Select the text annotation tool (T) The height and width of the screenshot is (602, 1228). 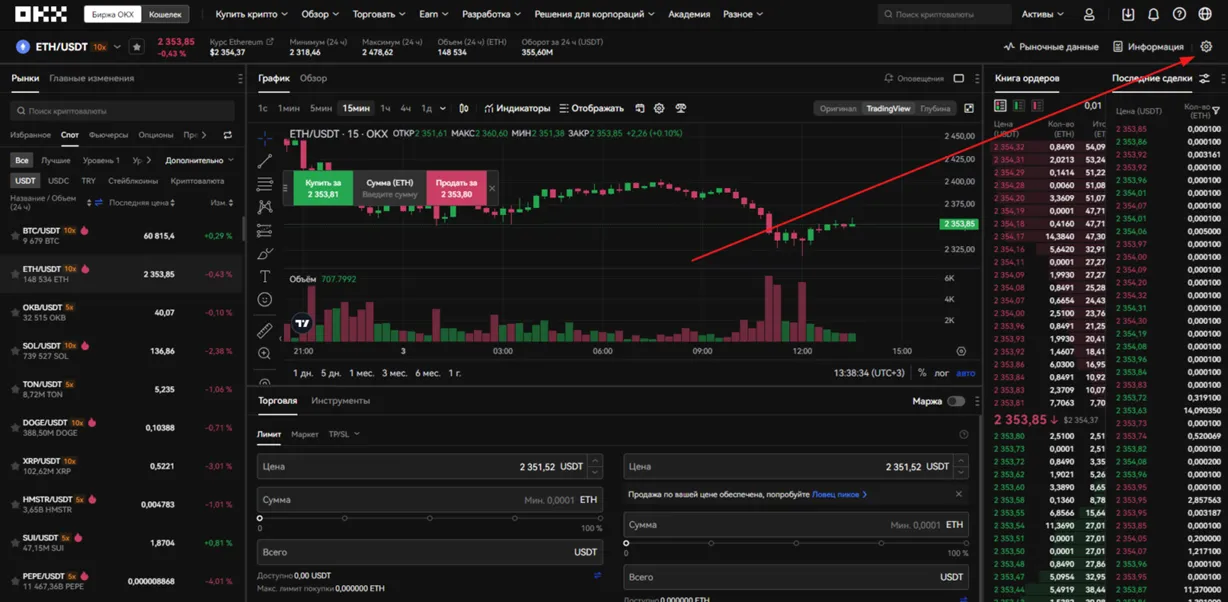[264, 274]
